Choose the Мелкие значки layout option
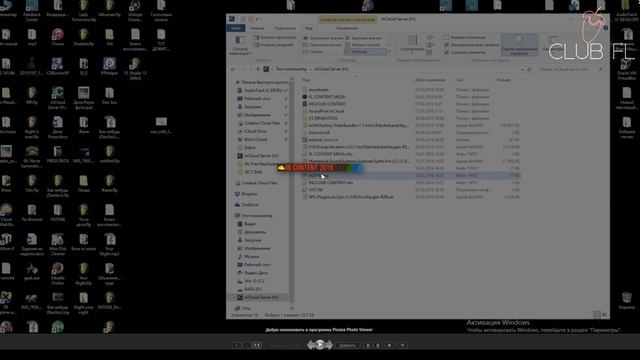Screen dimensions: 640x360 [x=362, y=45]
